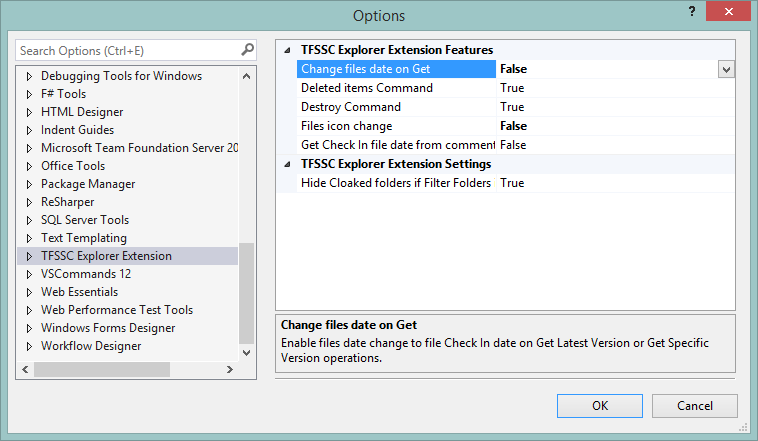This screenshot has width=758, height=441.
Task: Click False value of Files icon change
Action: pos(513,126)
